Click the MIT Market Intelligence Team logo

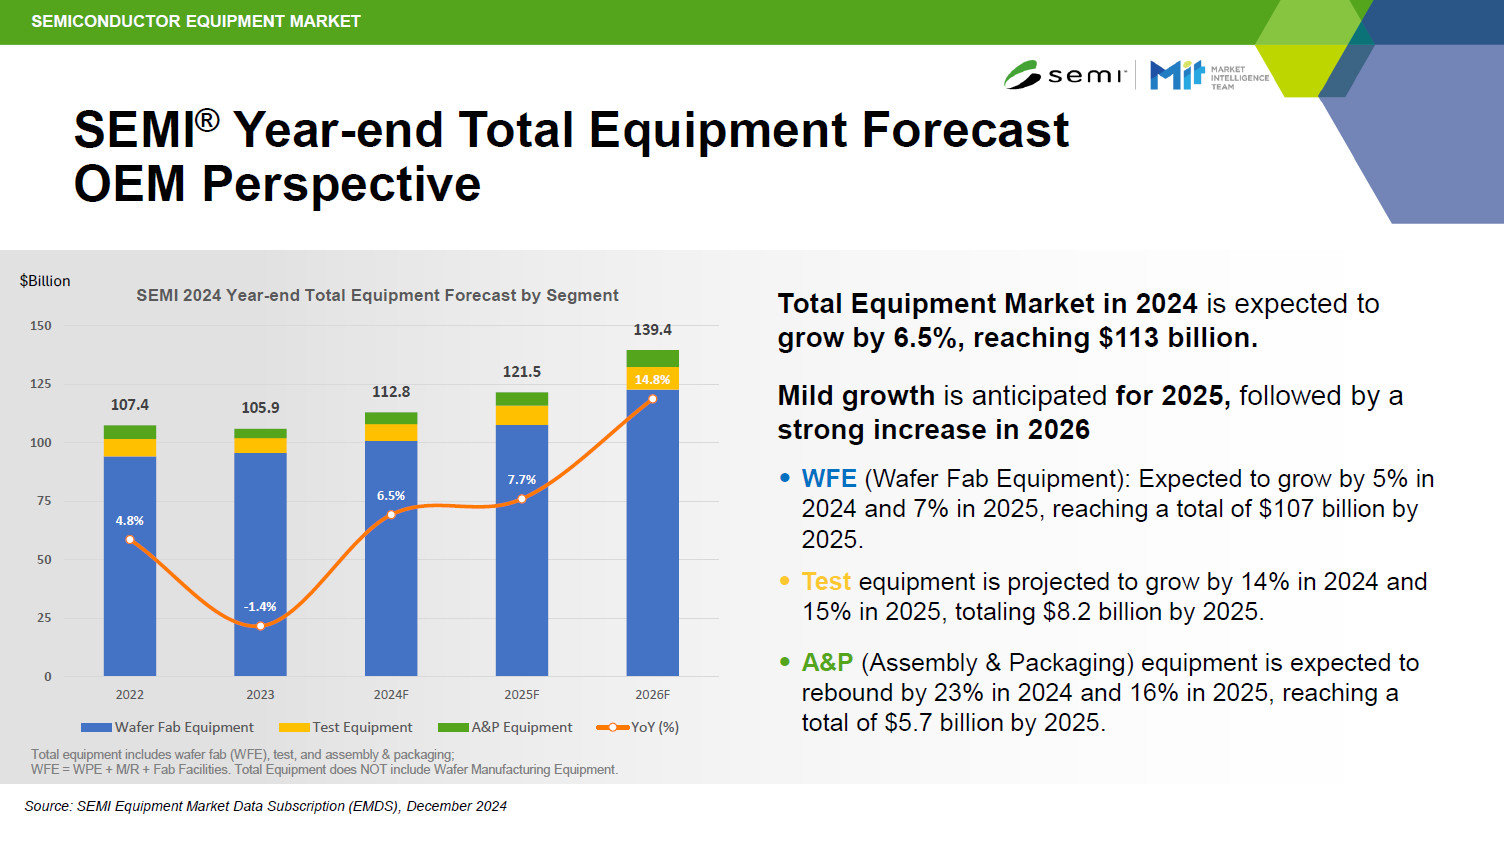coord(1209,76)
